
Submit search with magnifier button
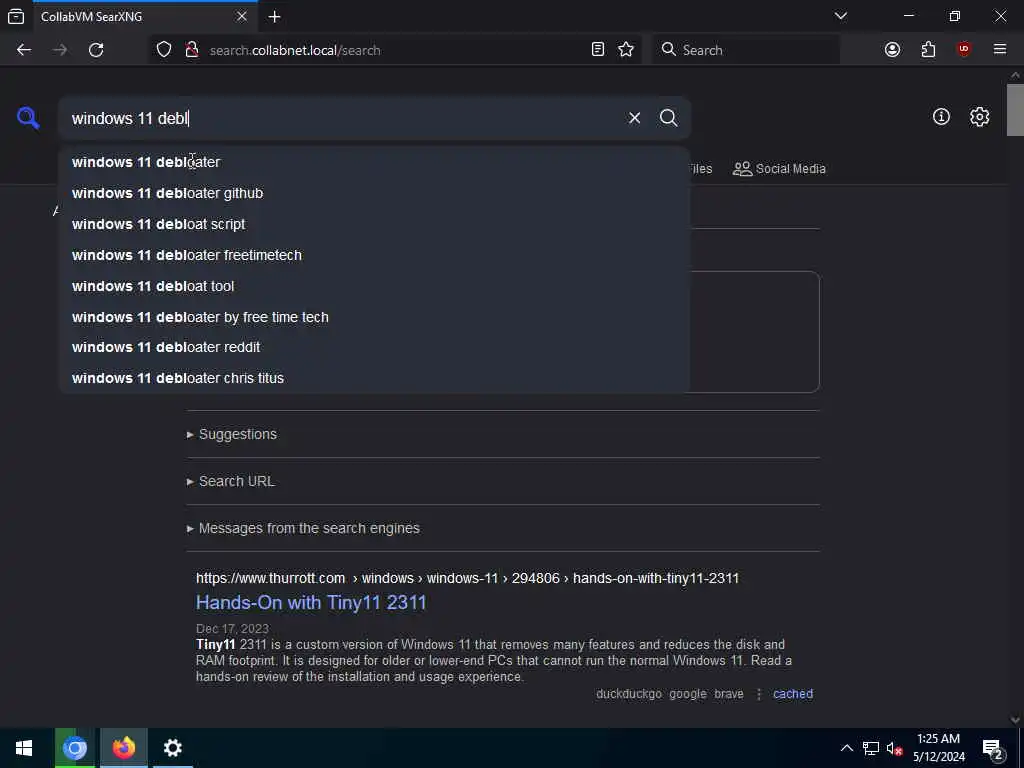(x=668, y=118)
